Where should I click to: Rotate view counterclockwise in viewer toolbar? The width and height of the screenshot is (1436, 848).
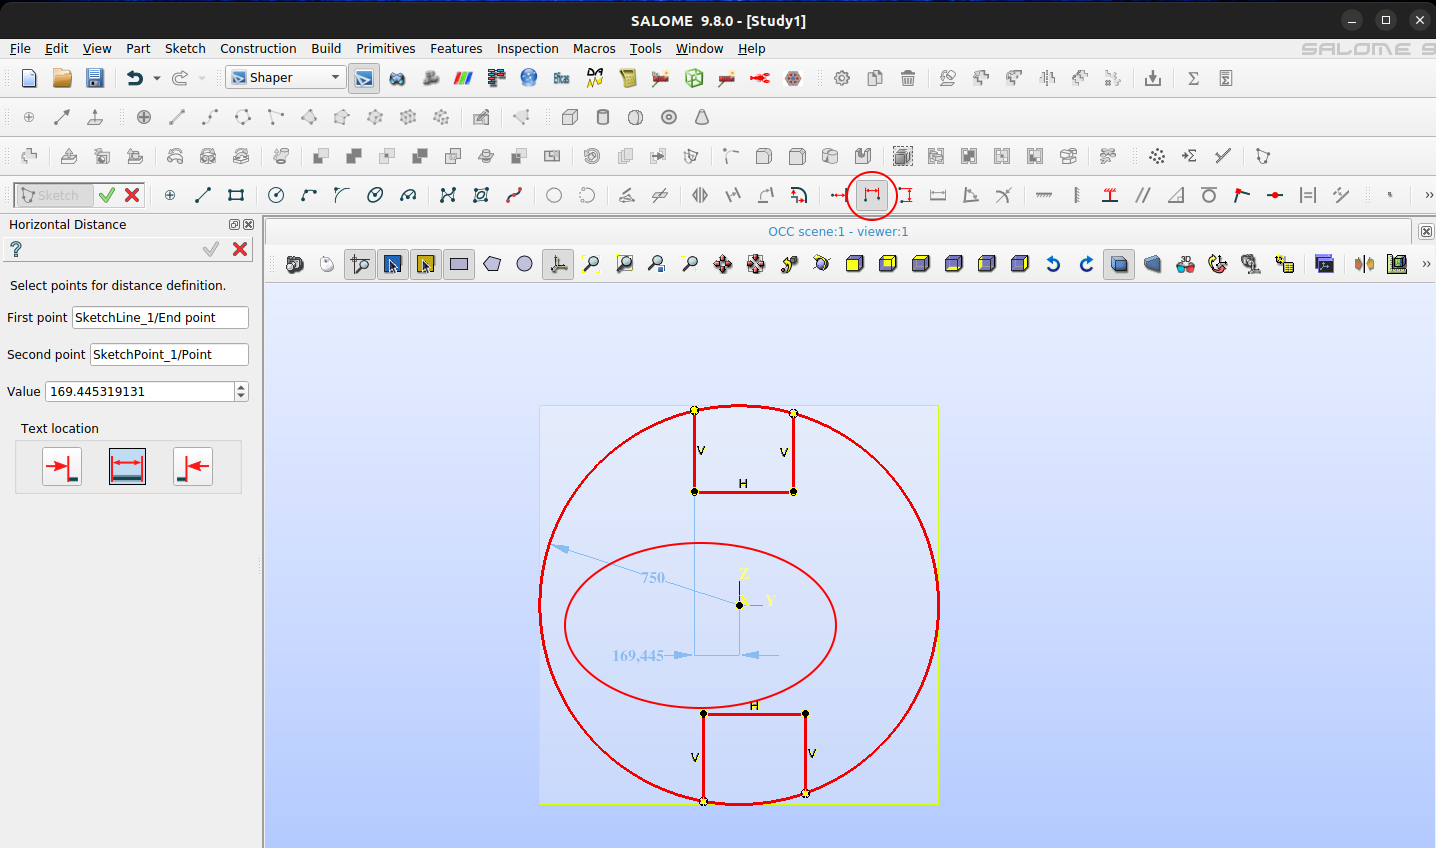coord(1053,264)
